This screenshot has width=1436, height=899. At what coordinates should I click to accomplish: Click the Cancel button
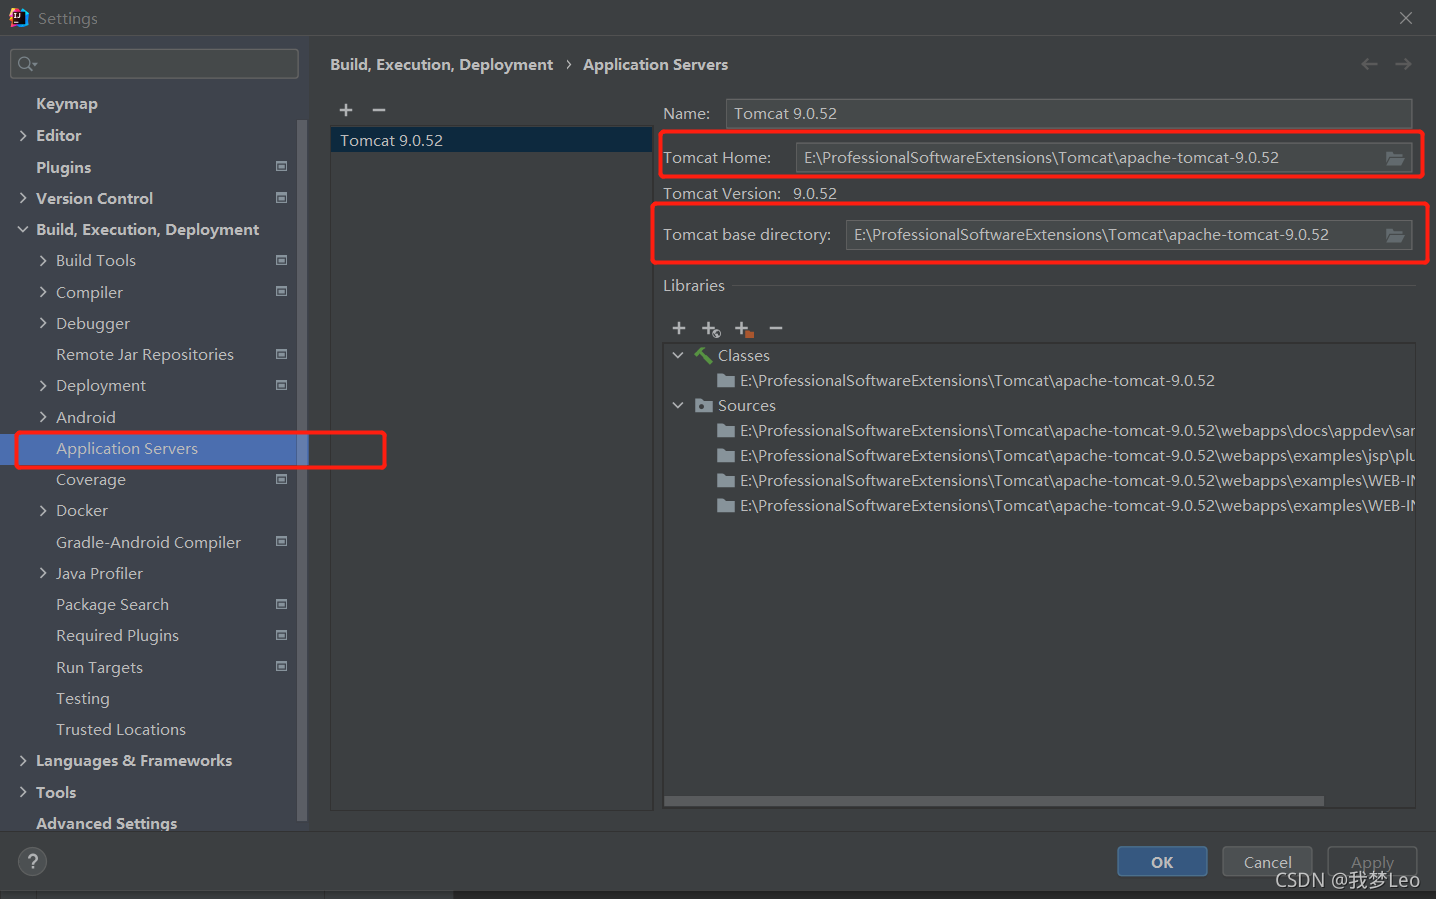1267,862
